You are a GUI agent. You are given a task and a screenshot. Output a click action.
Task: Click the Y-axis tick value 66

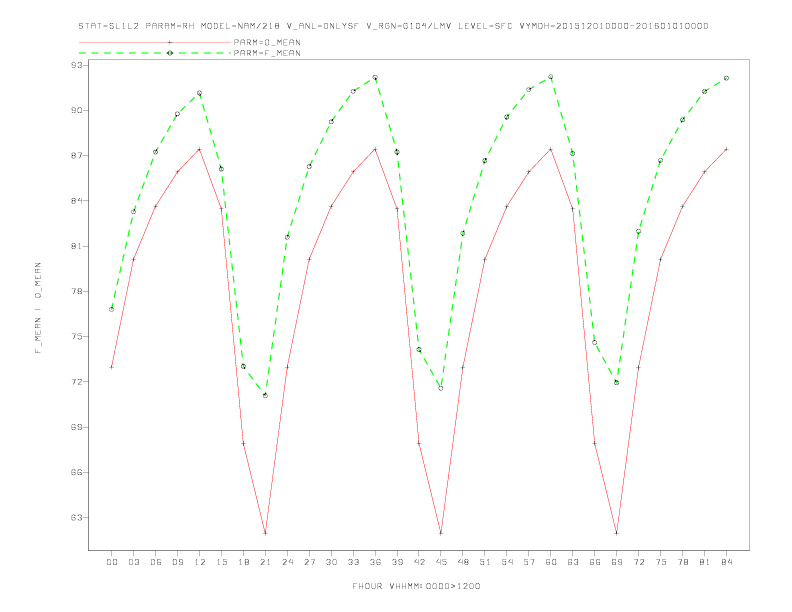pos(77,473)
